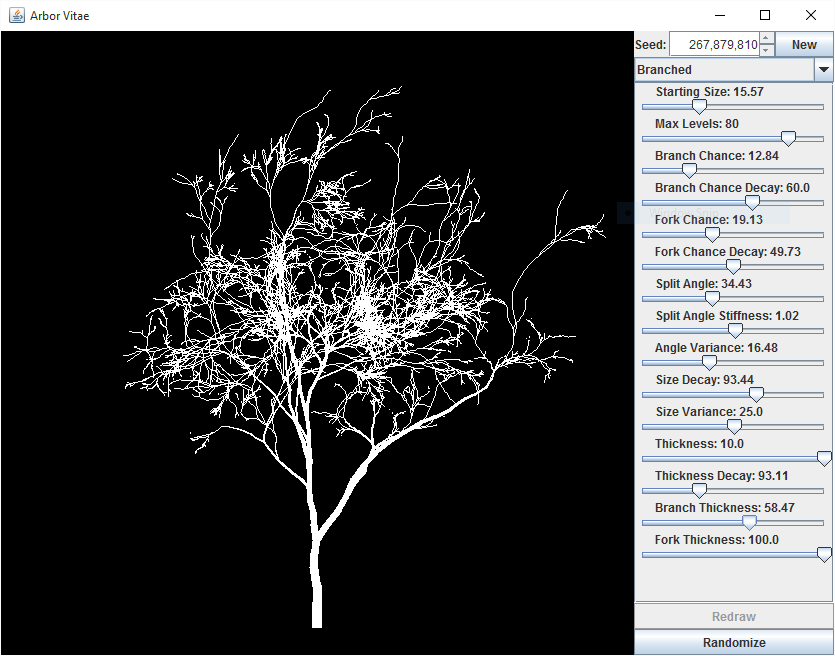Click the Max Levels slider thumb
The image size is (835, 656).
coord(788,138)
